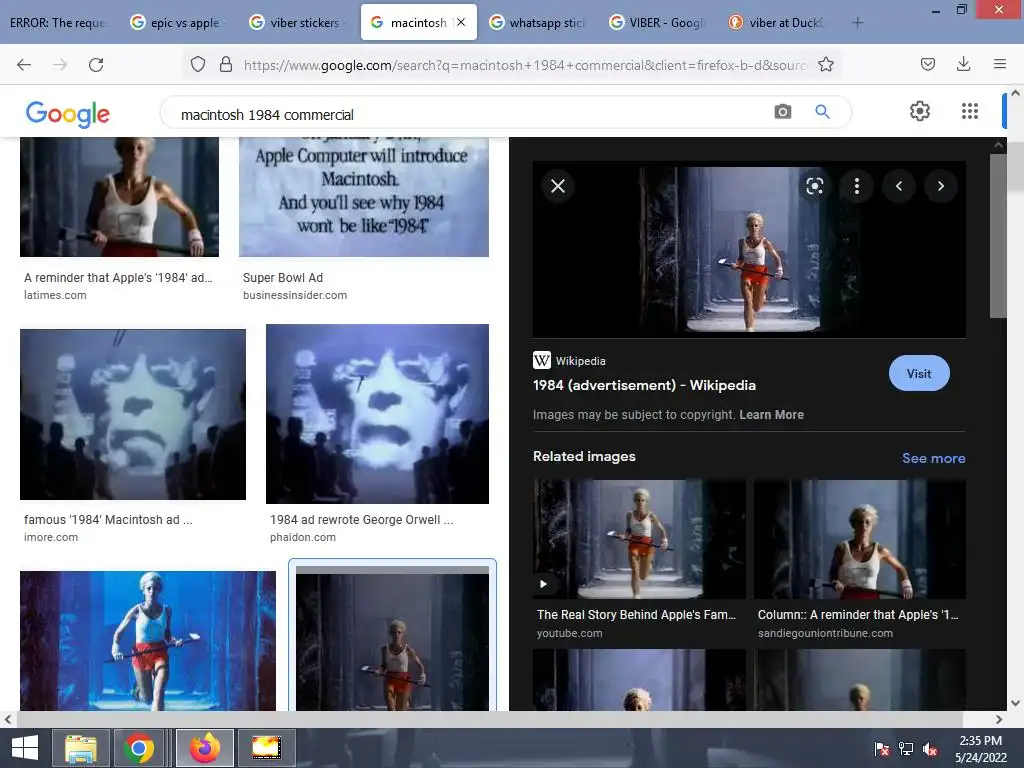This screenshot has height=768, width=1024.
Task: Search by image with camera icon
Action: point(782,112)
